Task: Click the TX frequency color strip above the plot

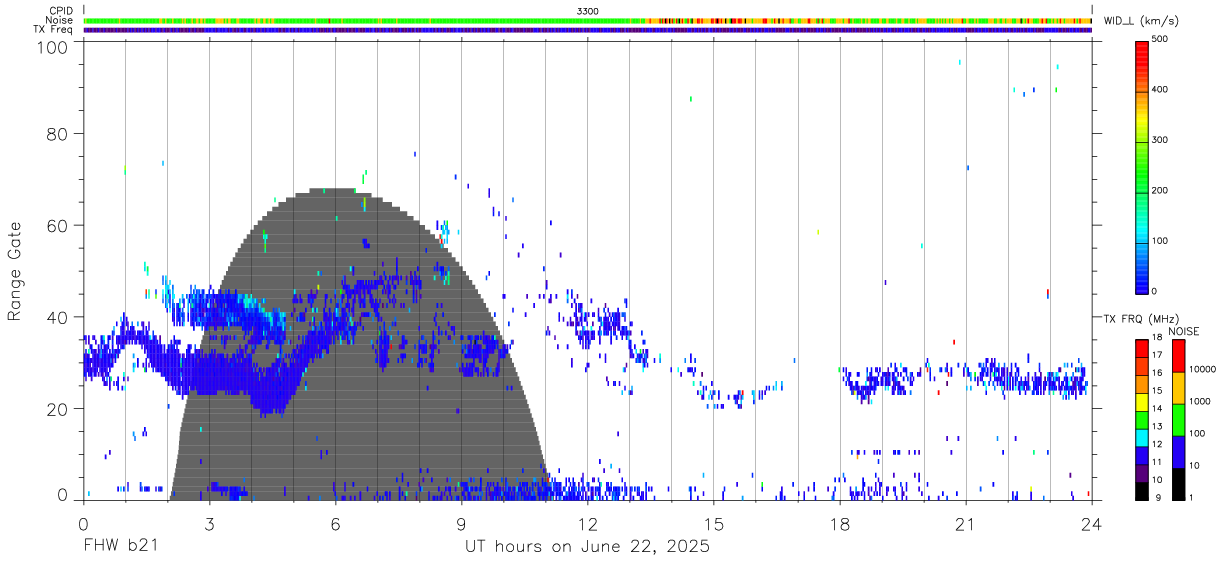Action: point(587,30)
